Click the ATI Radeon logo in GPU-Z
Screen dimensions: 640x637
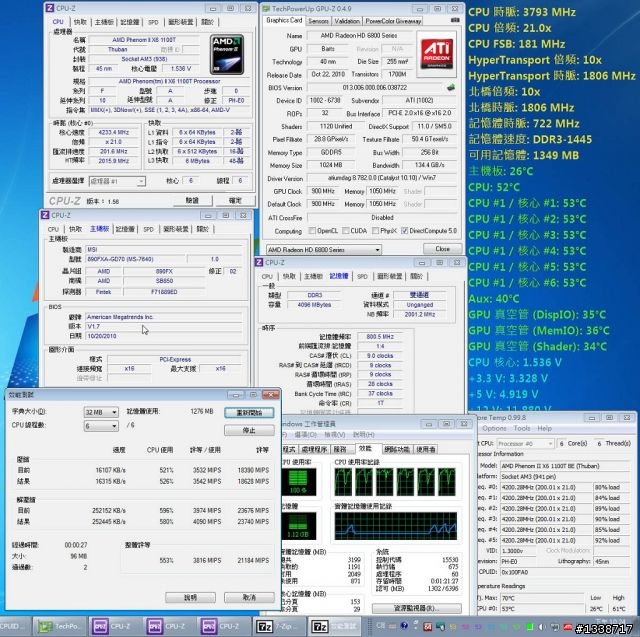pos(437,54)
